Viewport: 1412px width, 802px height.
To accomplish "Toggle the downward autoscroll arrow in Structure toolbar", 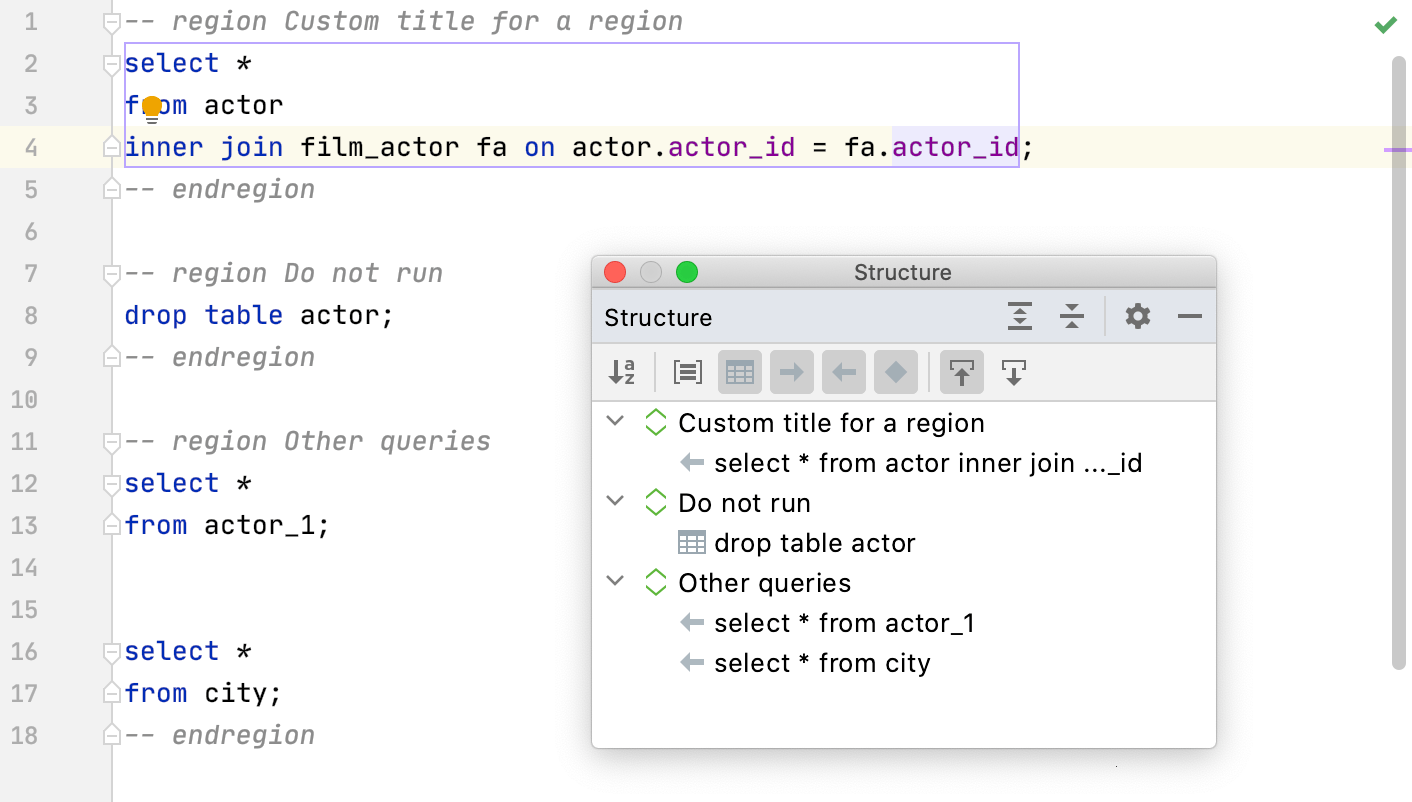I will (1013, 372).
